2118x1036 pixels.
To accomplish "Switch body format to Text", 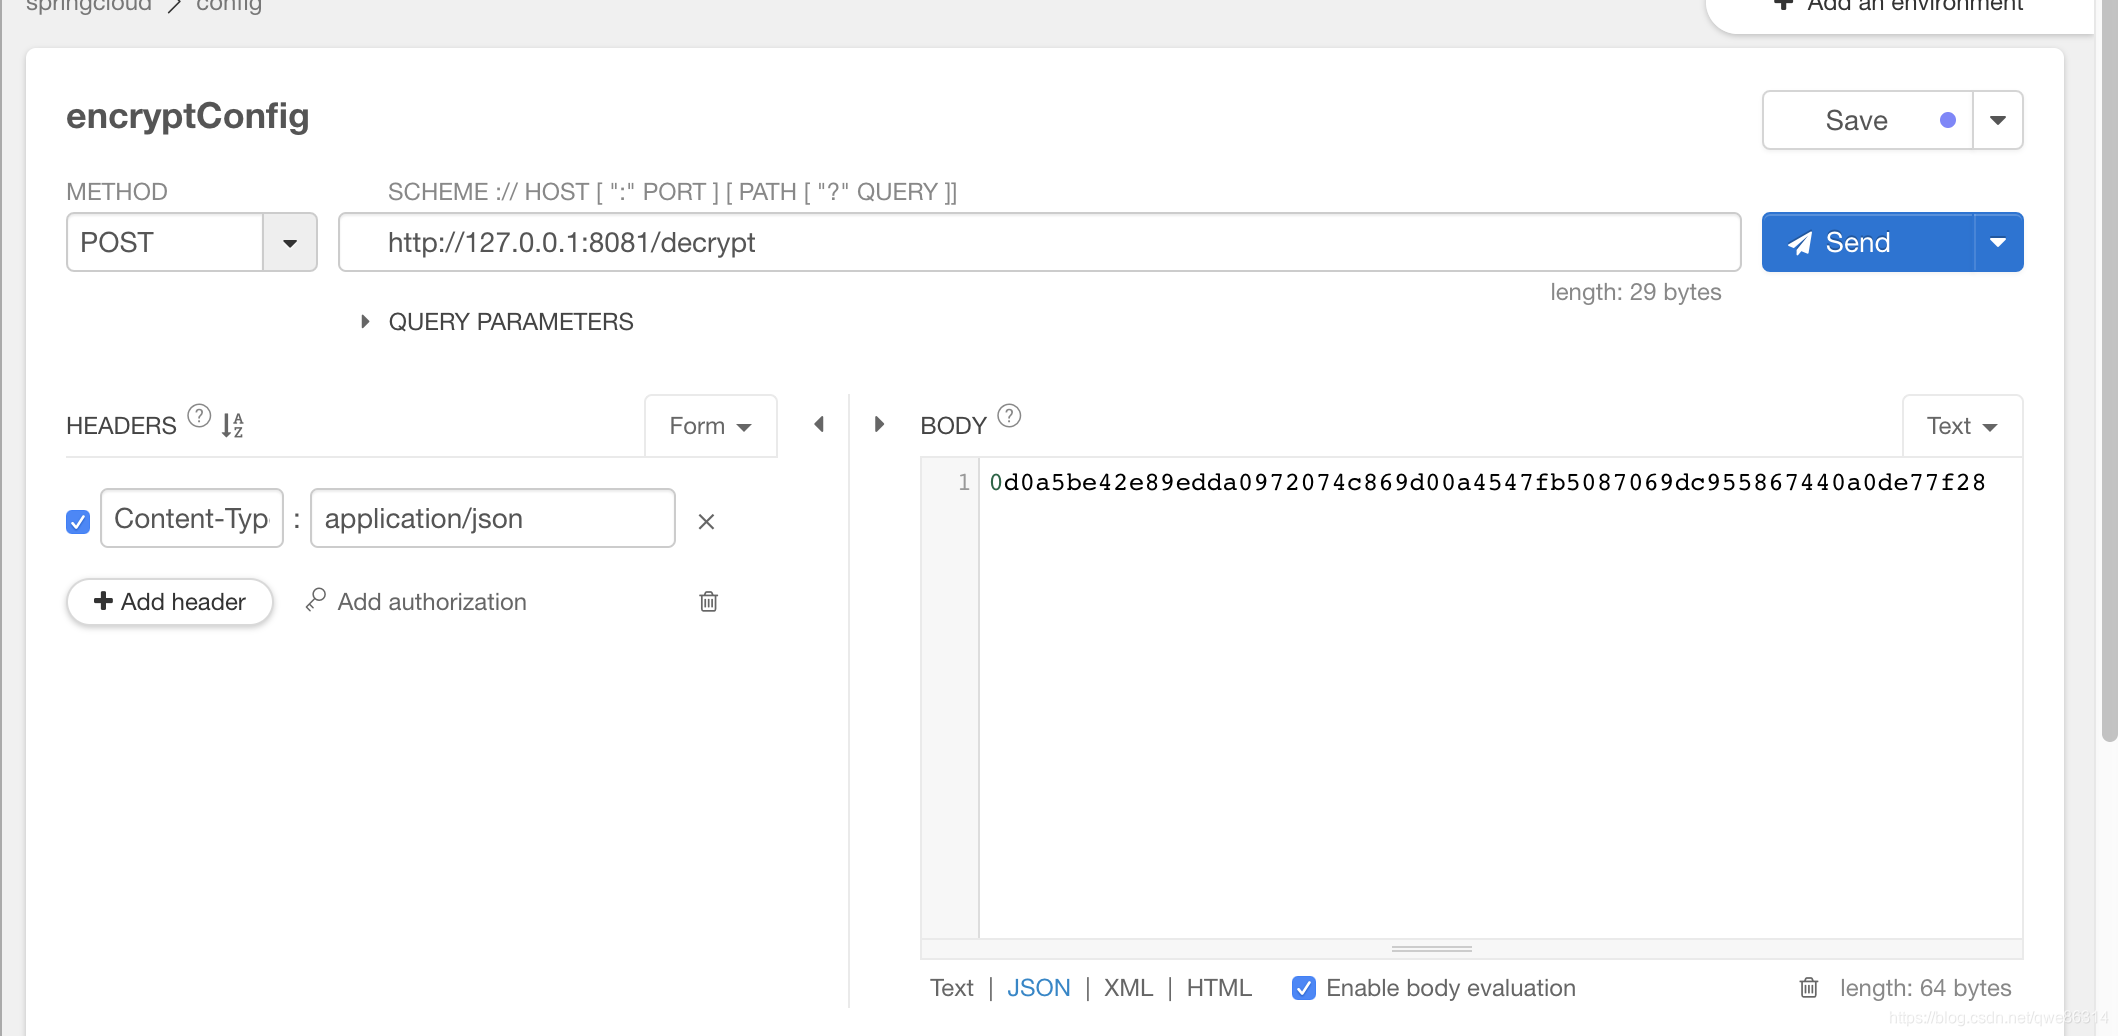I will [951, 988].
